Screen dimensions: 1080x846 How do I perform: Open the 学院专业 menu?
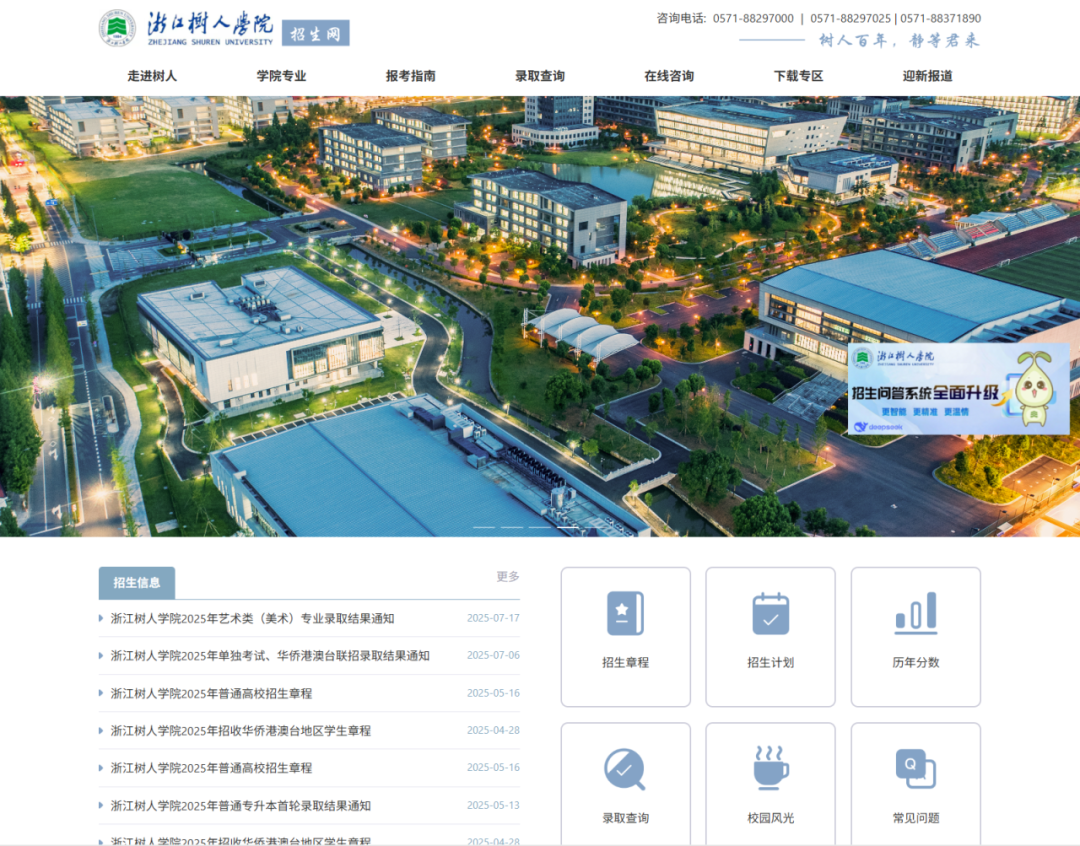(282, 76)
